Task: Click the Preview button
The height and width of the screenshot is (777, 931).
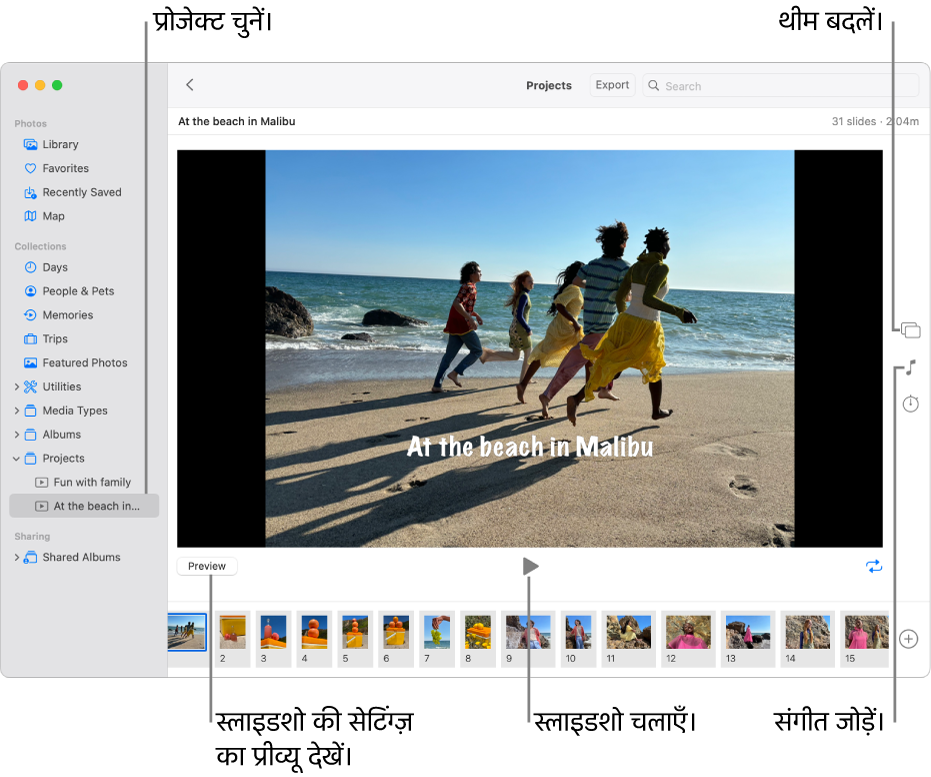Action: 207,566
